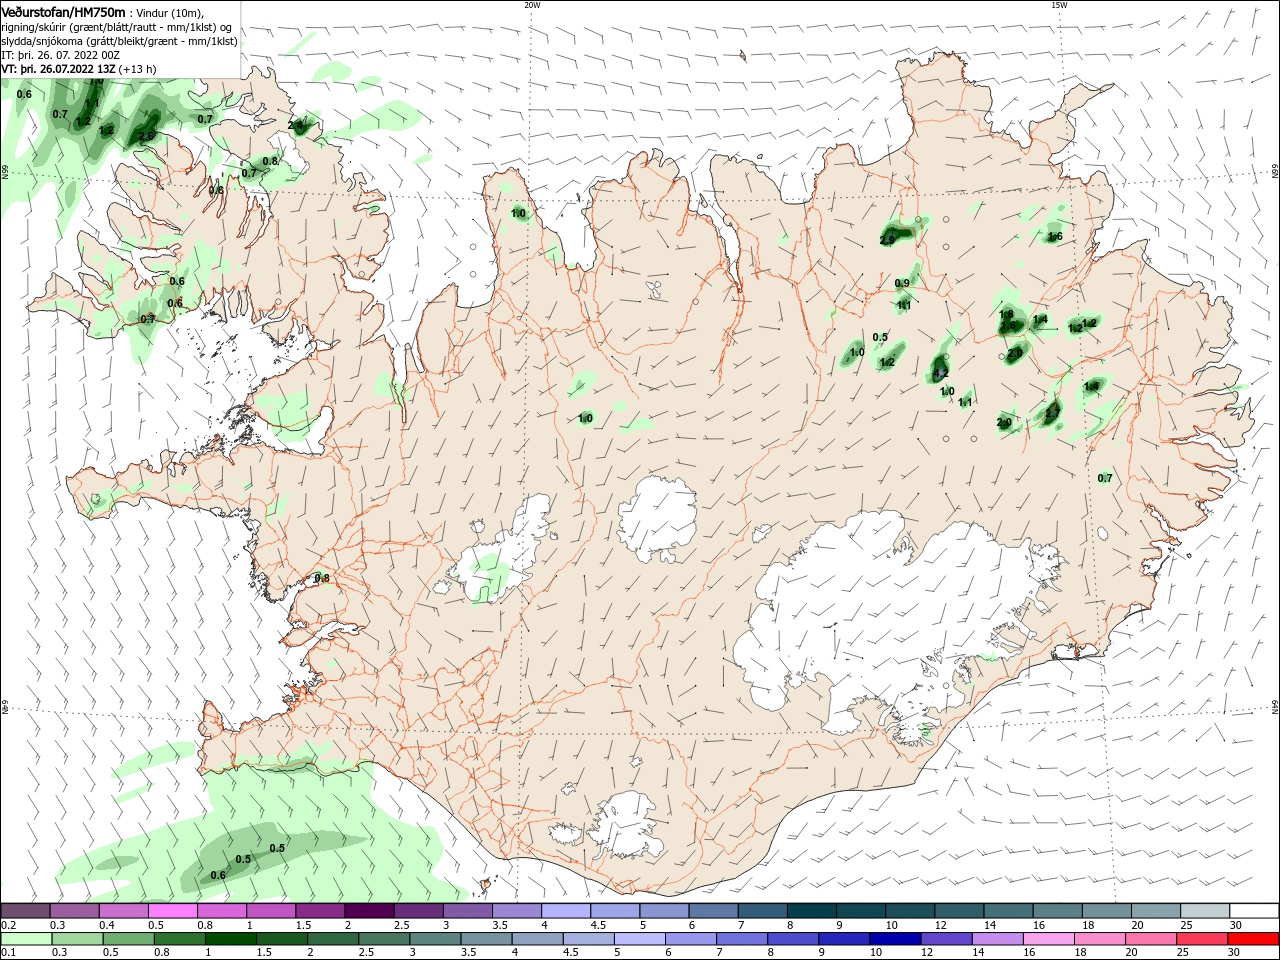Click the 15W longitude label
1280x960 pixels.
click(1059, 5)
